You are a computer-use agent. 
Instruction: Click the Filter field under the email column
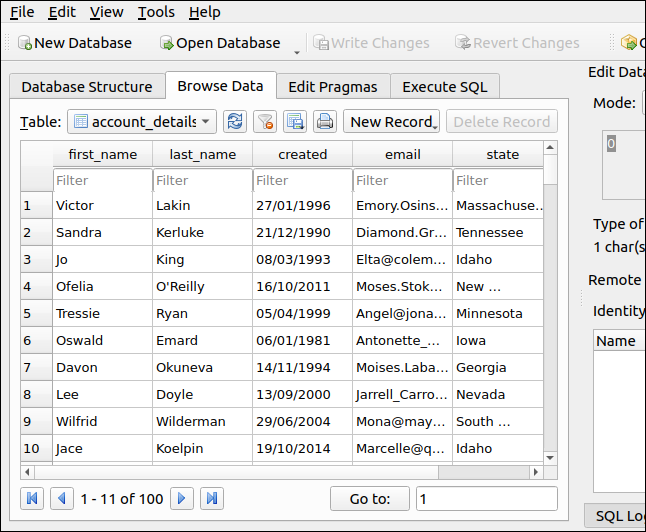(402, 181)
